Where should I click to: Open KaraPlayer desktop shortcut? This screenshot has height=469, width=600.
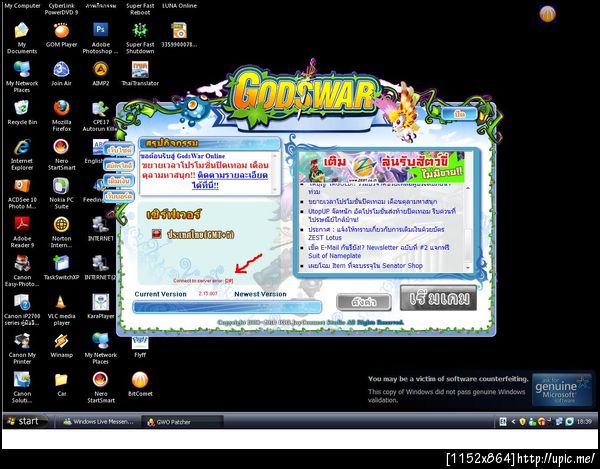(x=101, y=307)
